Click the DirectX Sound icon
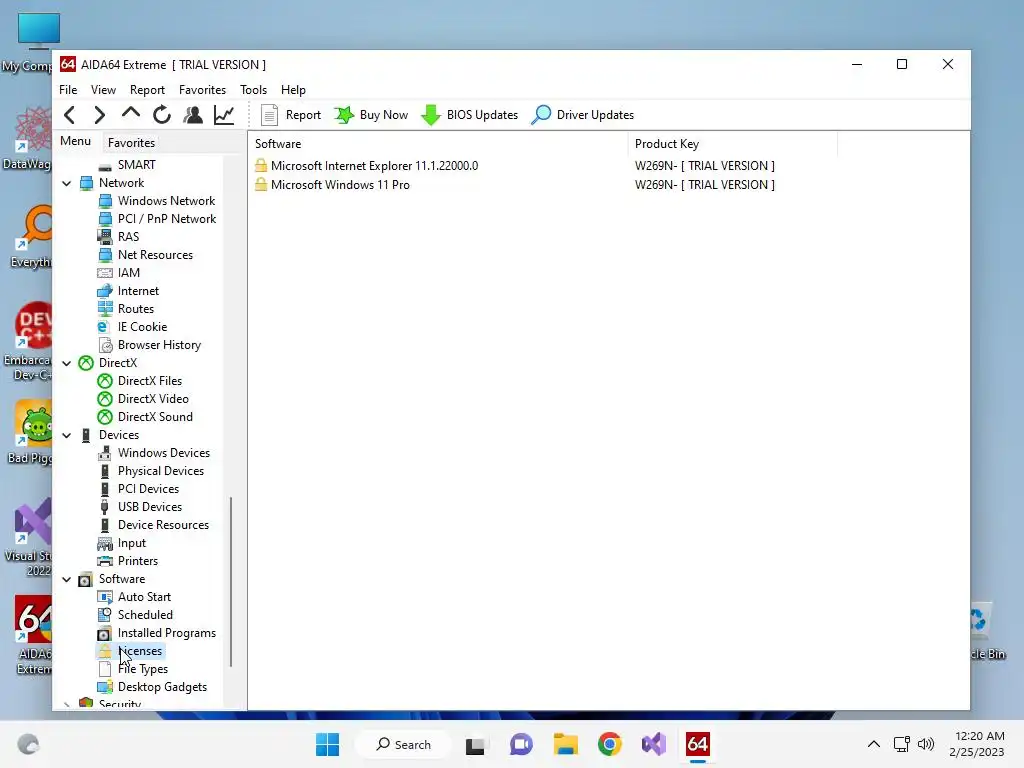Screen dimensions: 1024x768 pos(104,417)
